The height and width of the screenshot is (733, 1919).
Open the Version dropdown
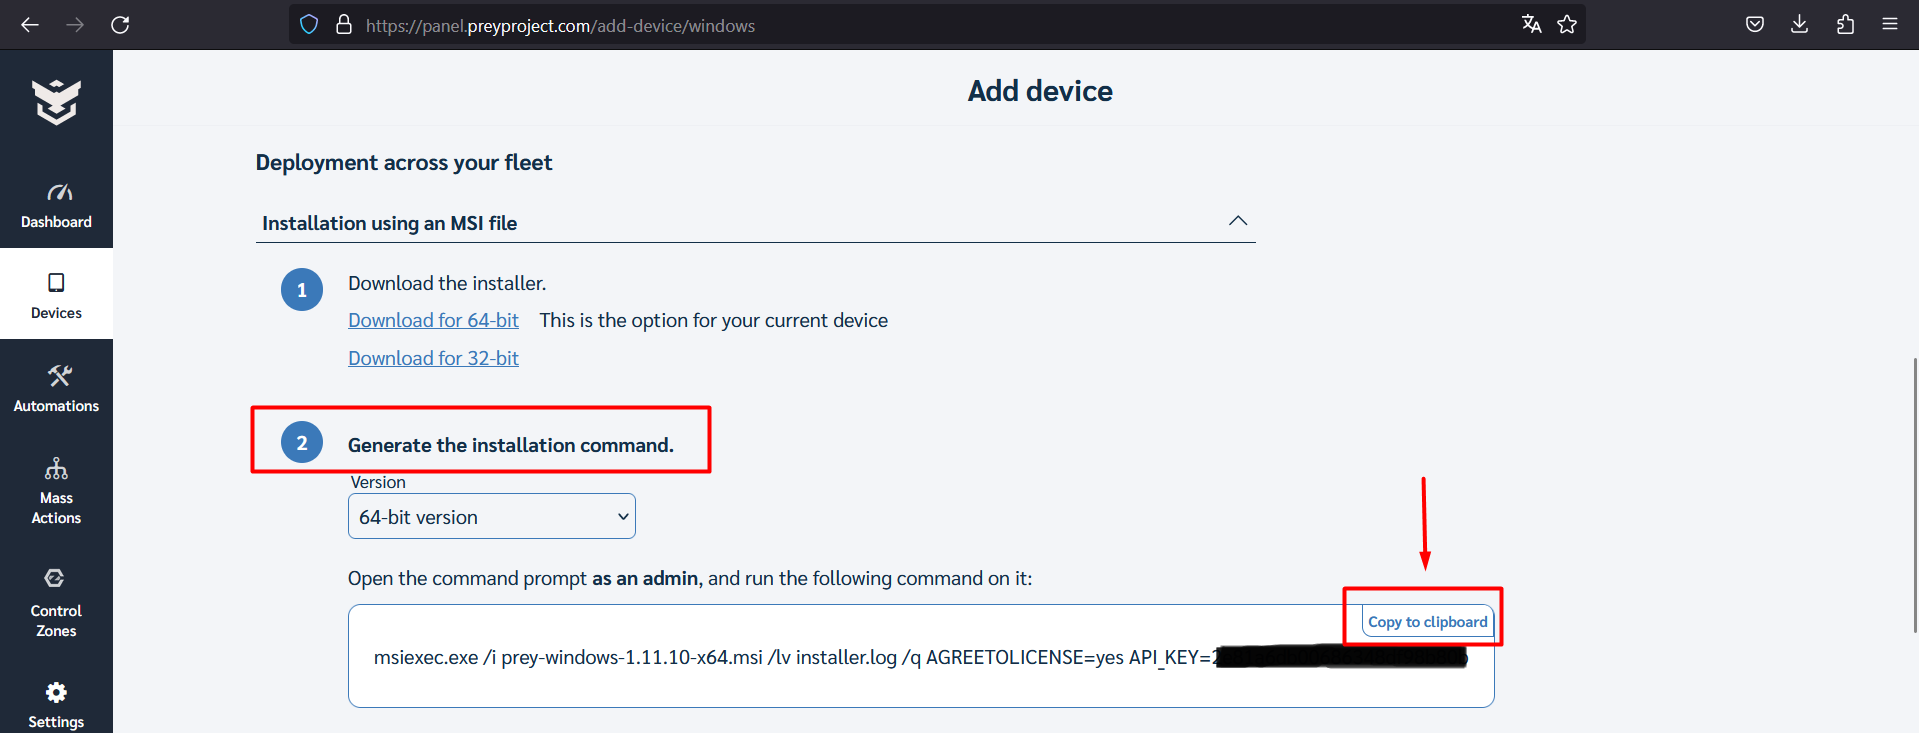pyautogui.click(x=490, y=516)
